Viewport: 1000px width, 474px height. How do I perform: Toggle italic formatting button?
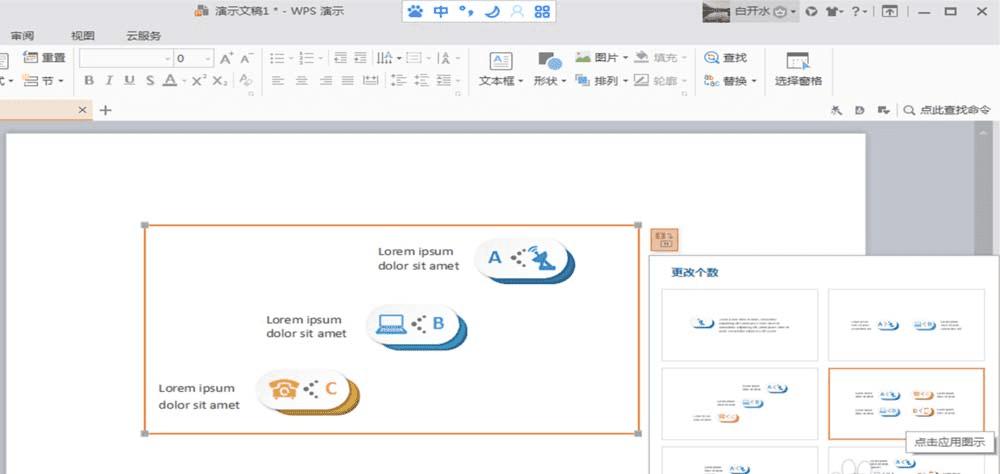click(x=109, y=80)
